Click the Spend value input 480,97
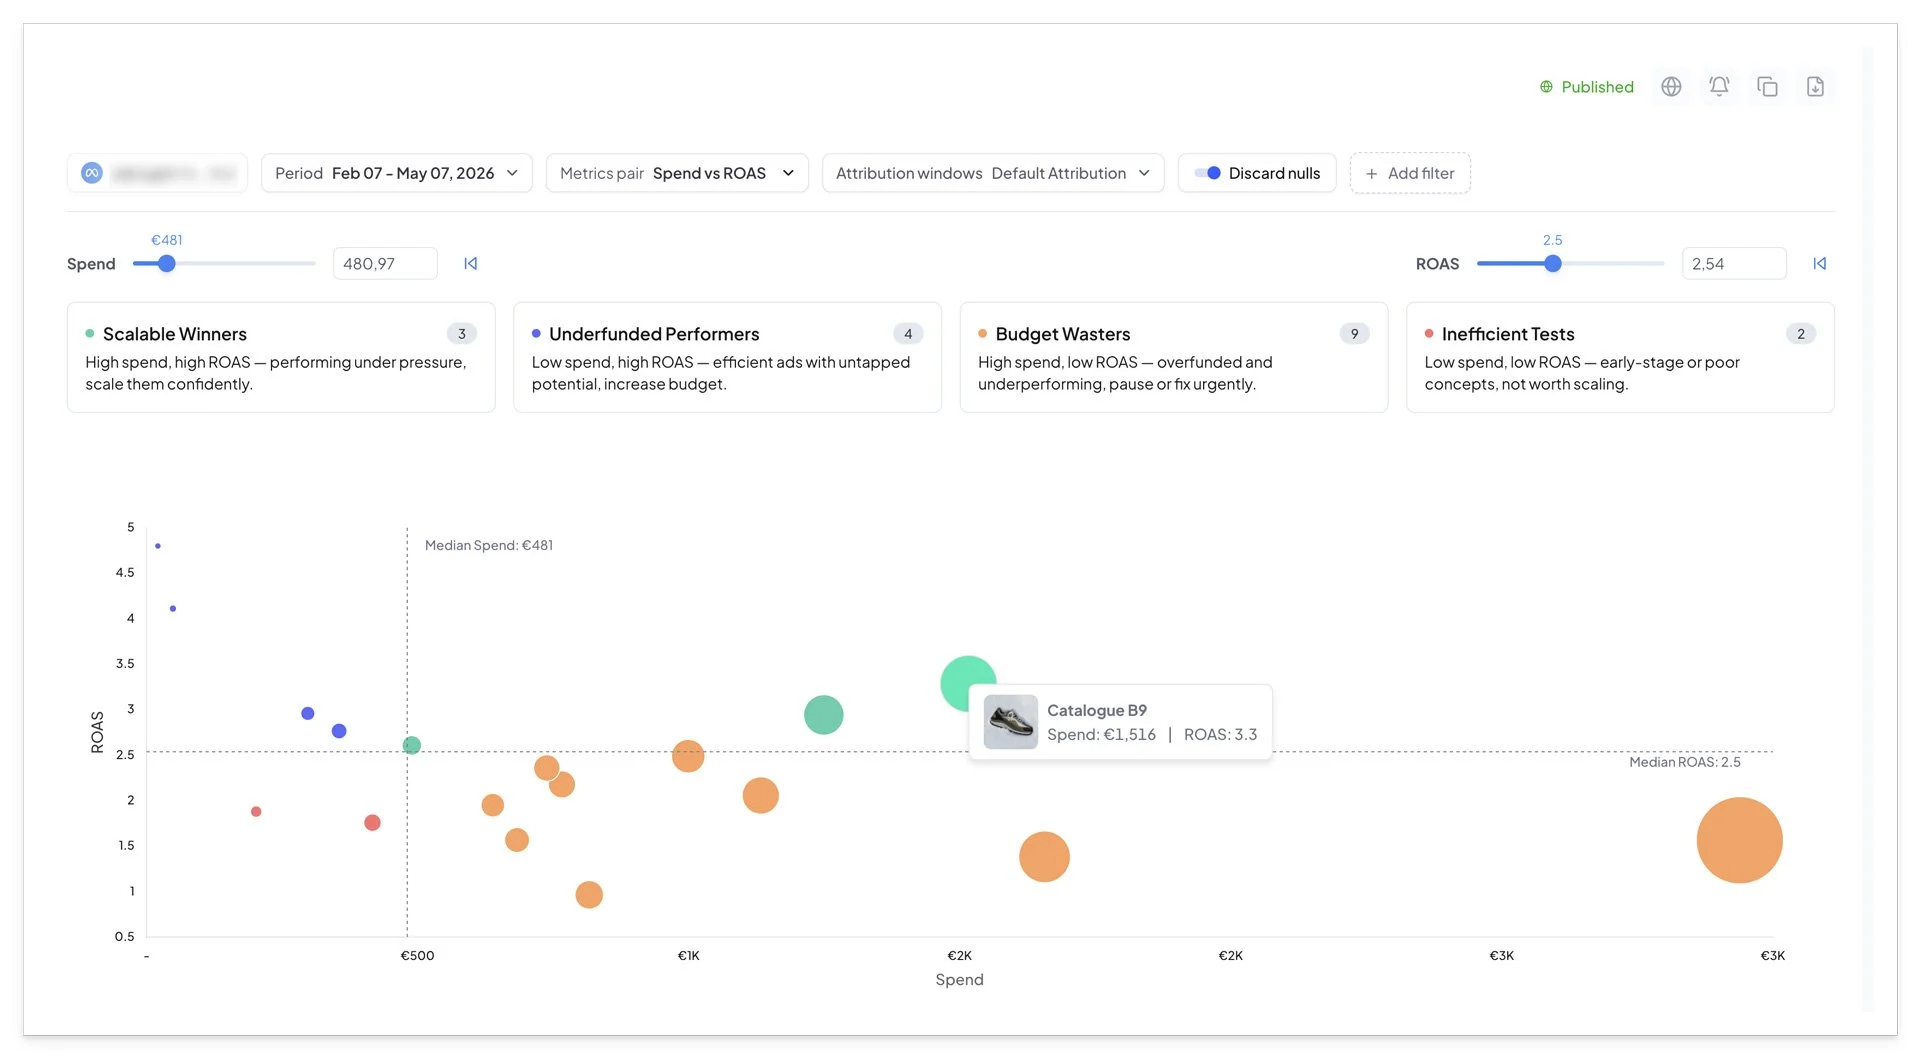Viewport: 1920px width, 1058px height. (385, 264)
